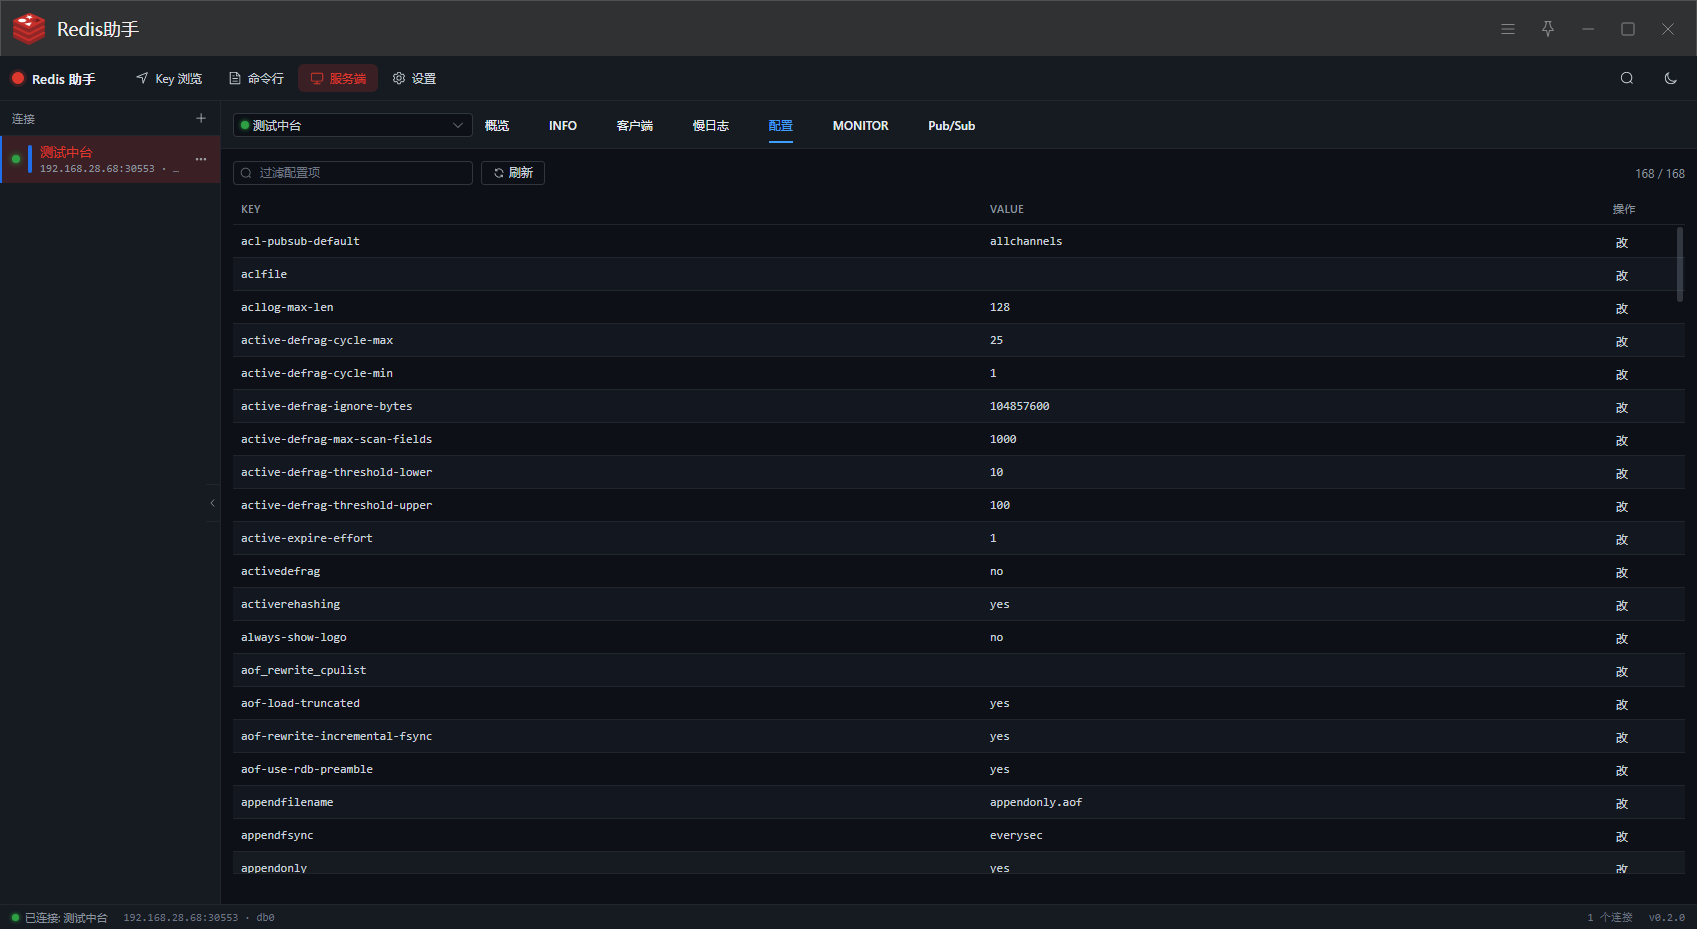Switch to the 客户端 tab
Screen dimensions: 1697x929
[635, 126]
